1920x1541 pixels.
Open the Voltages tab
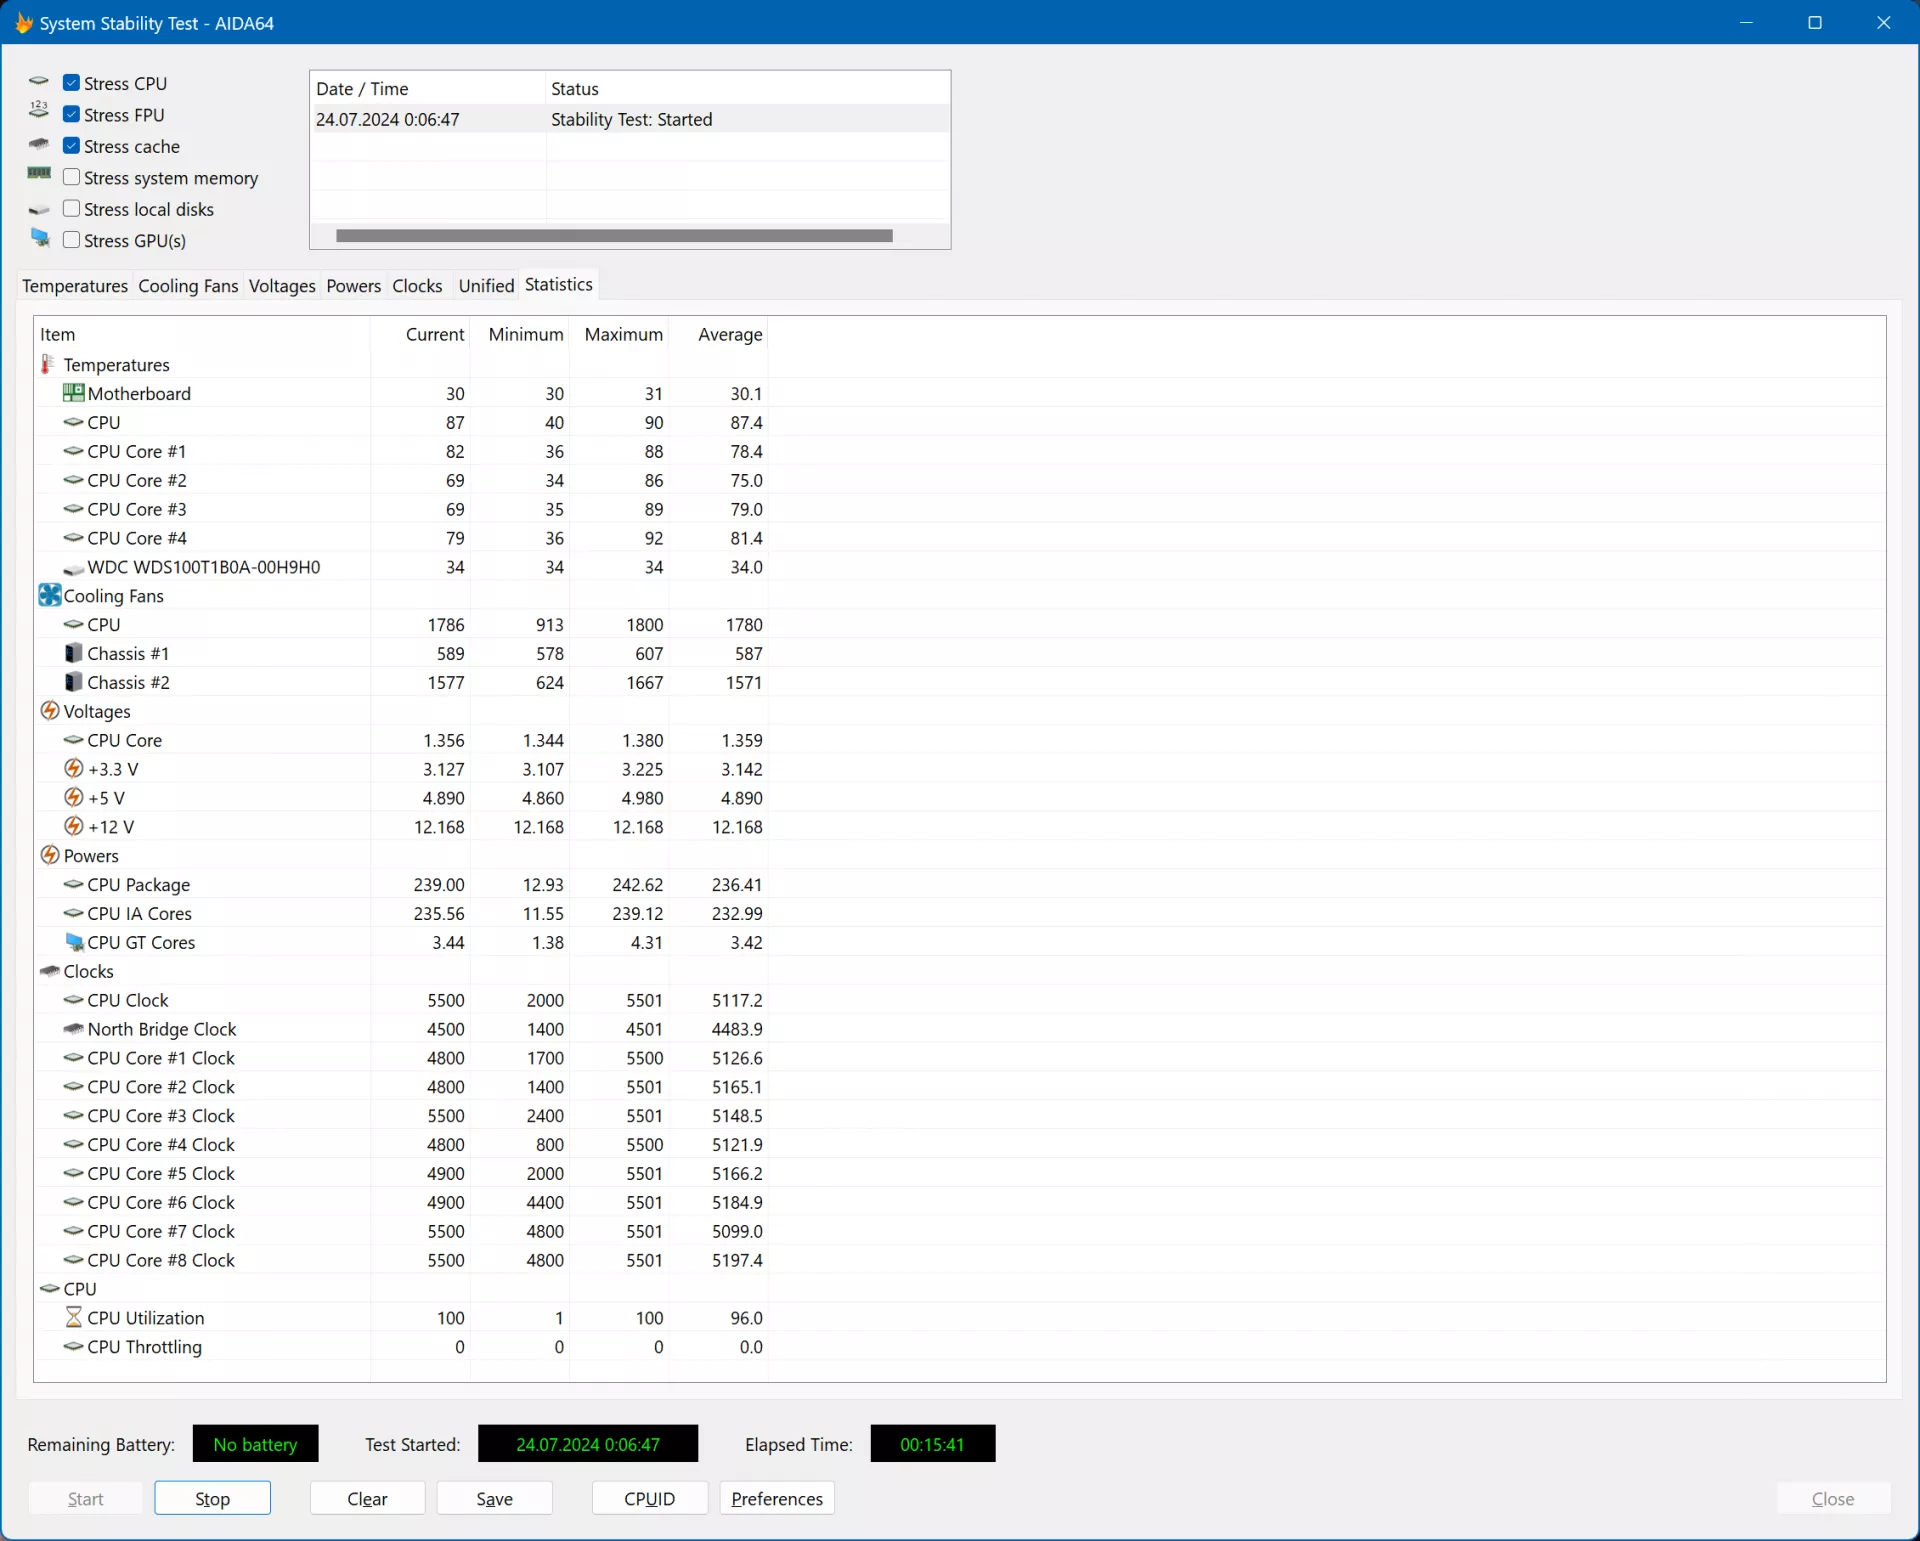coord(282,286)
